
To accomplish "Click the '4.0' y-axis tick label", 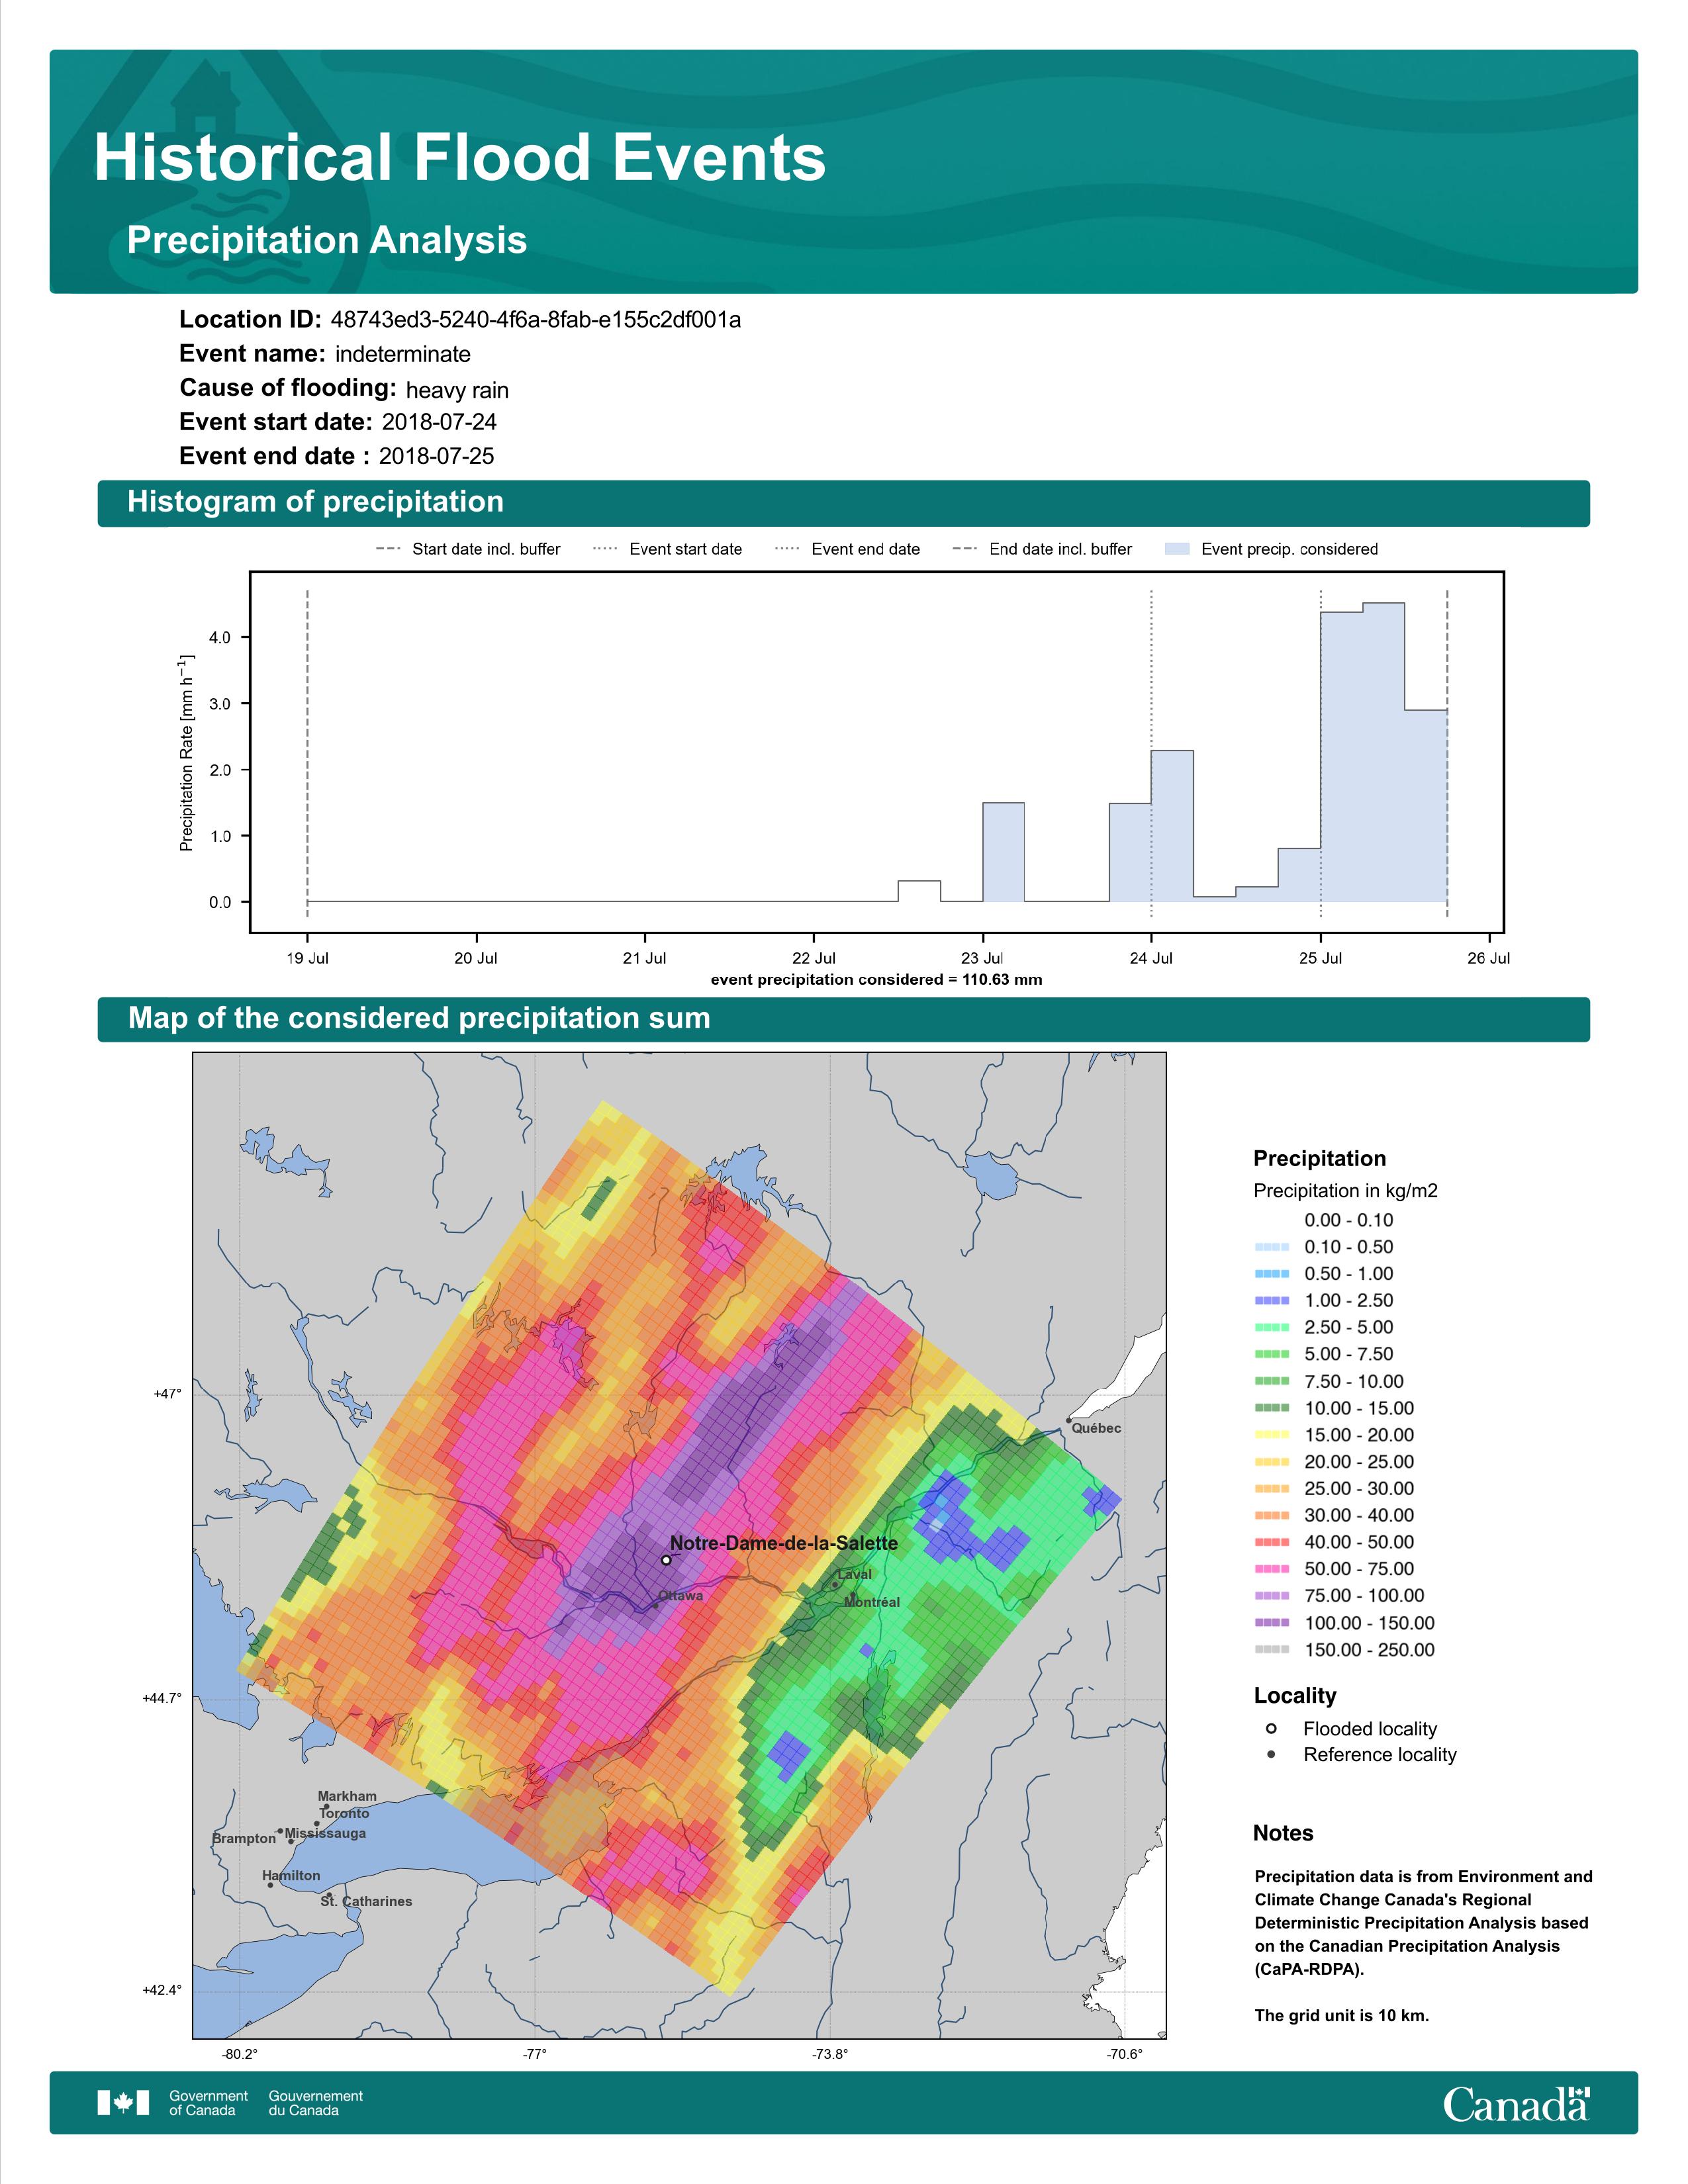I will pos(220,638).
